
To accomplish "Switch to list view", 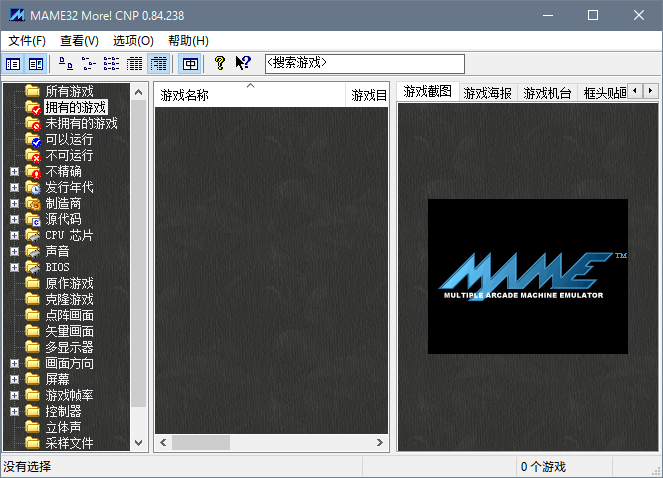I will coord(111,64).
